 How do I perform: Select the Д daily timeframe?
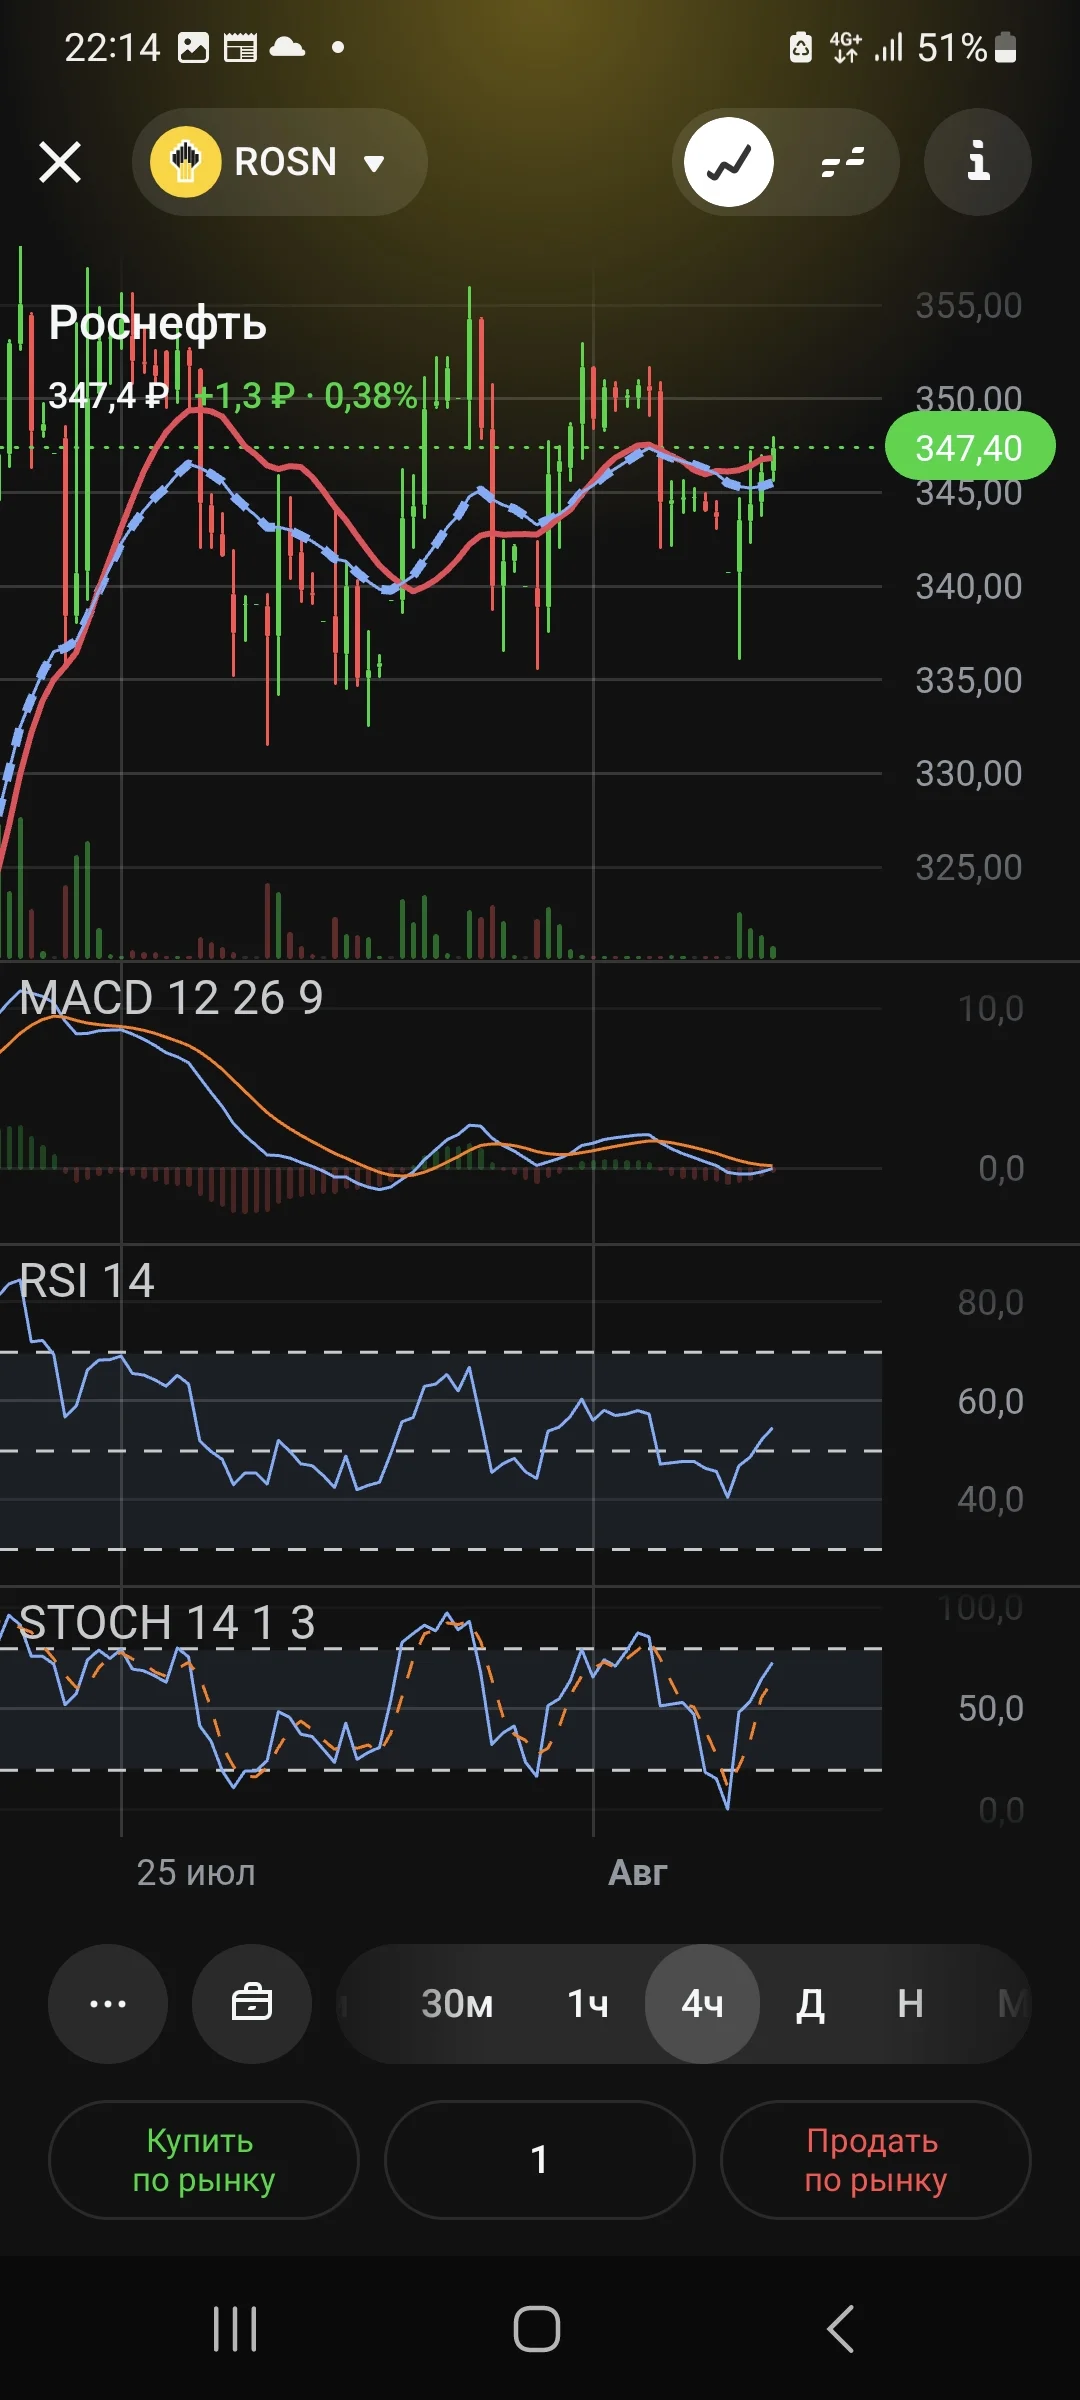pos(810,2004)
